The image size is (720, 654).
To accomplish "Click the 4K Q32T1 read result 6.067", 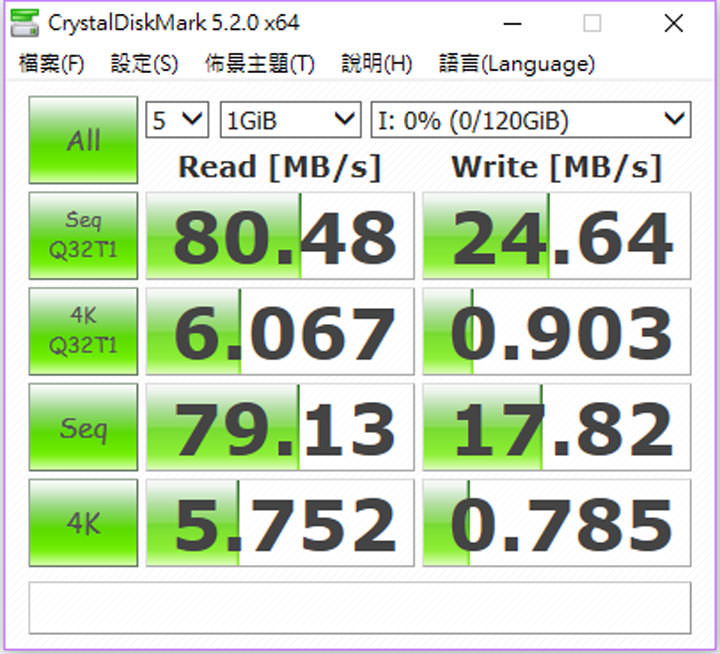I will pyautogui.click(x=280, y=331).
